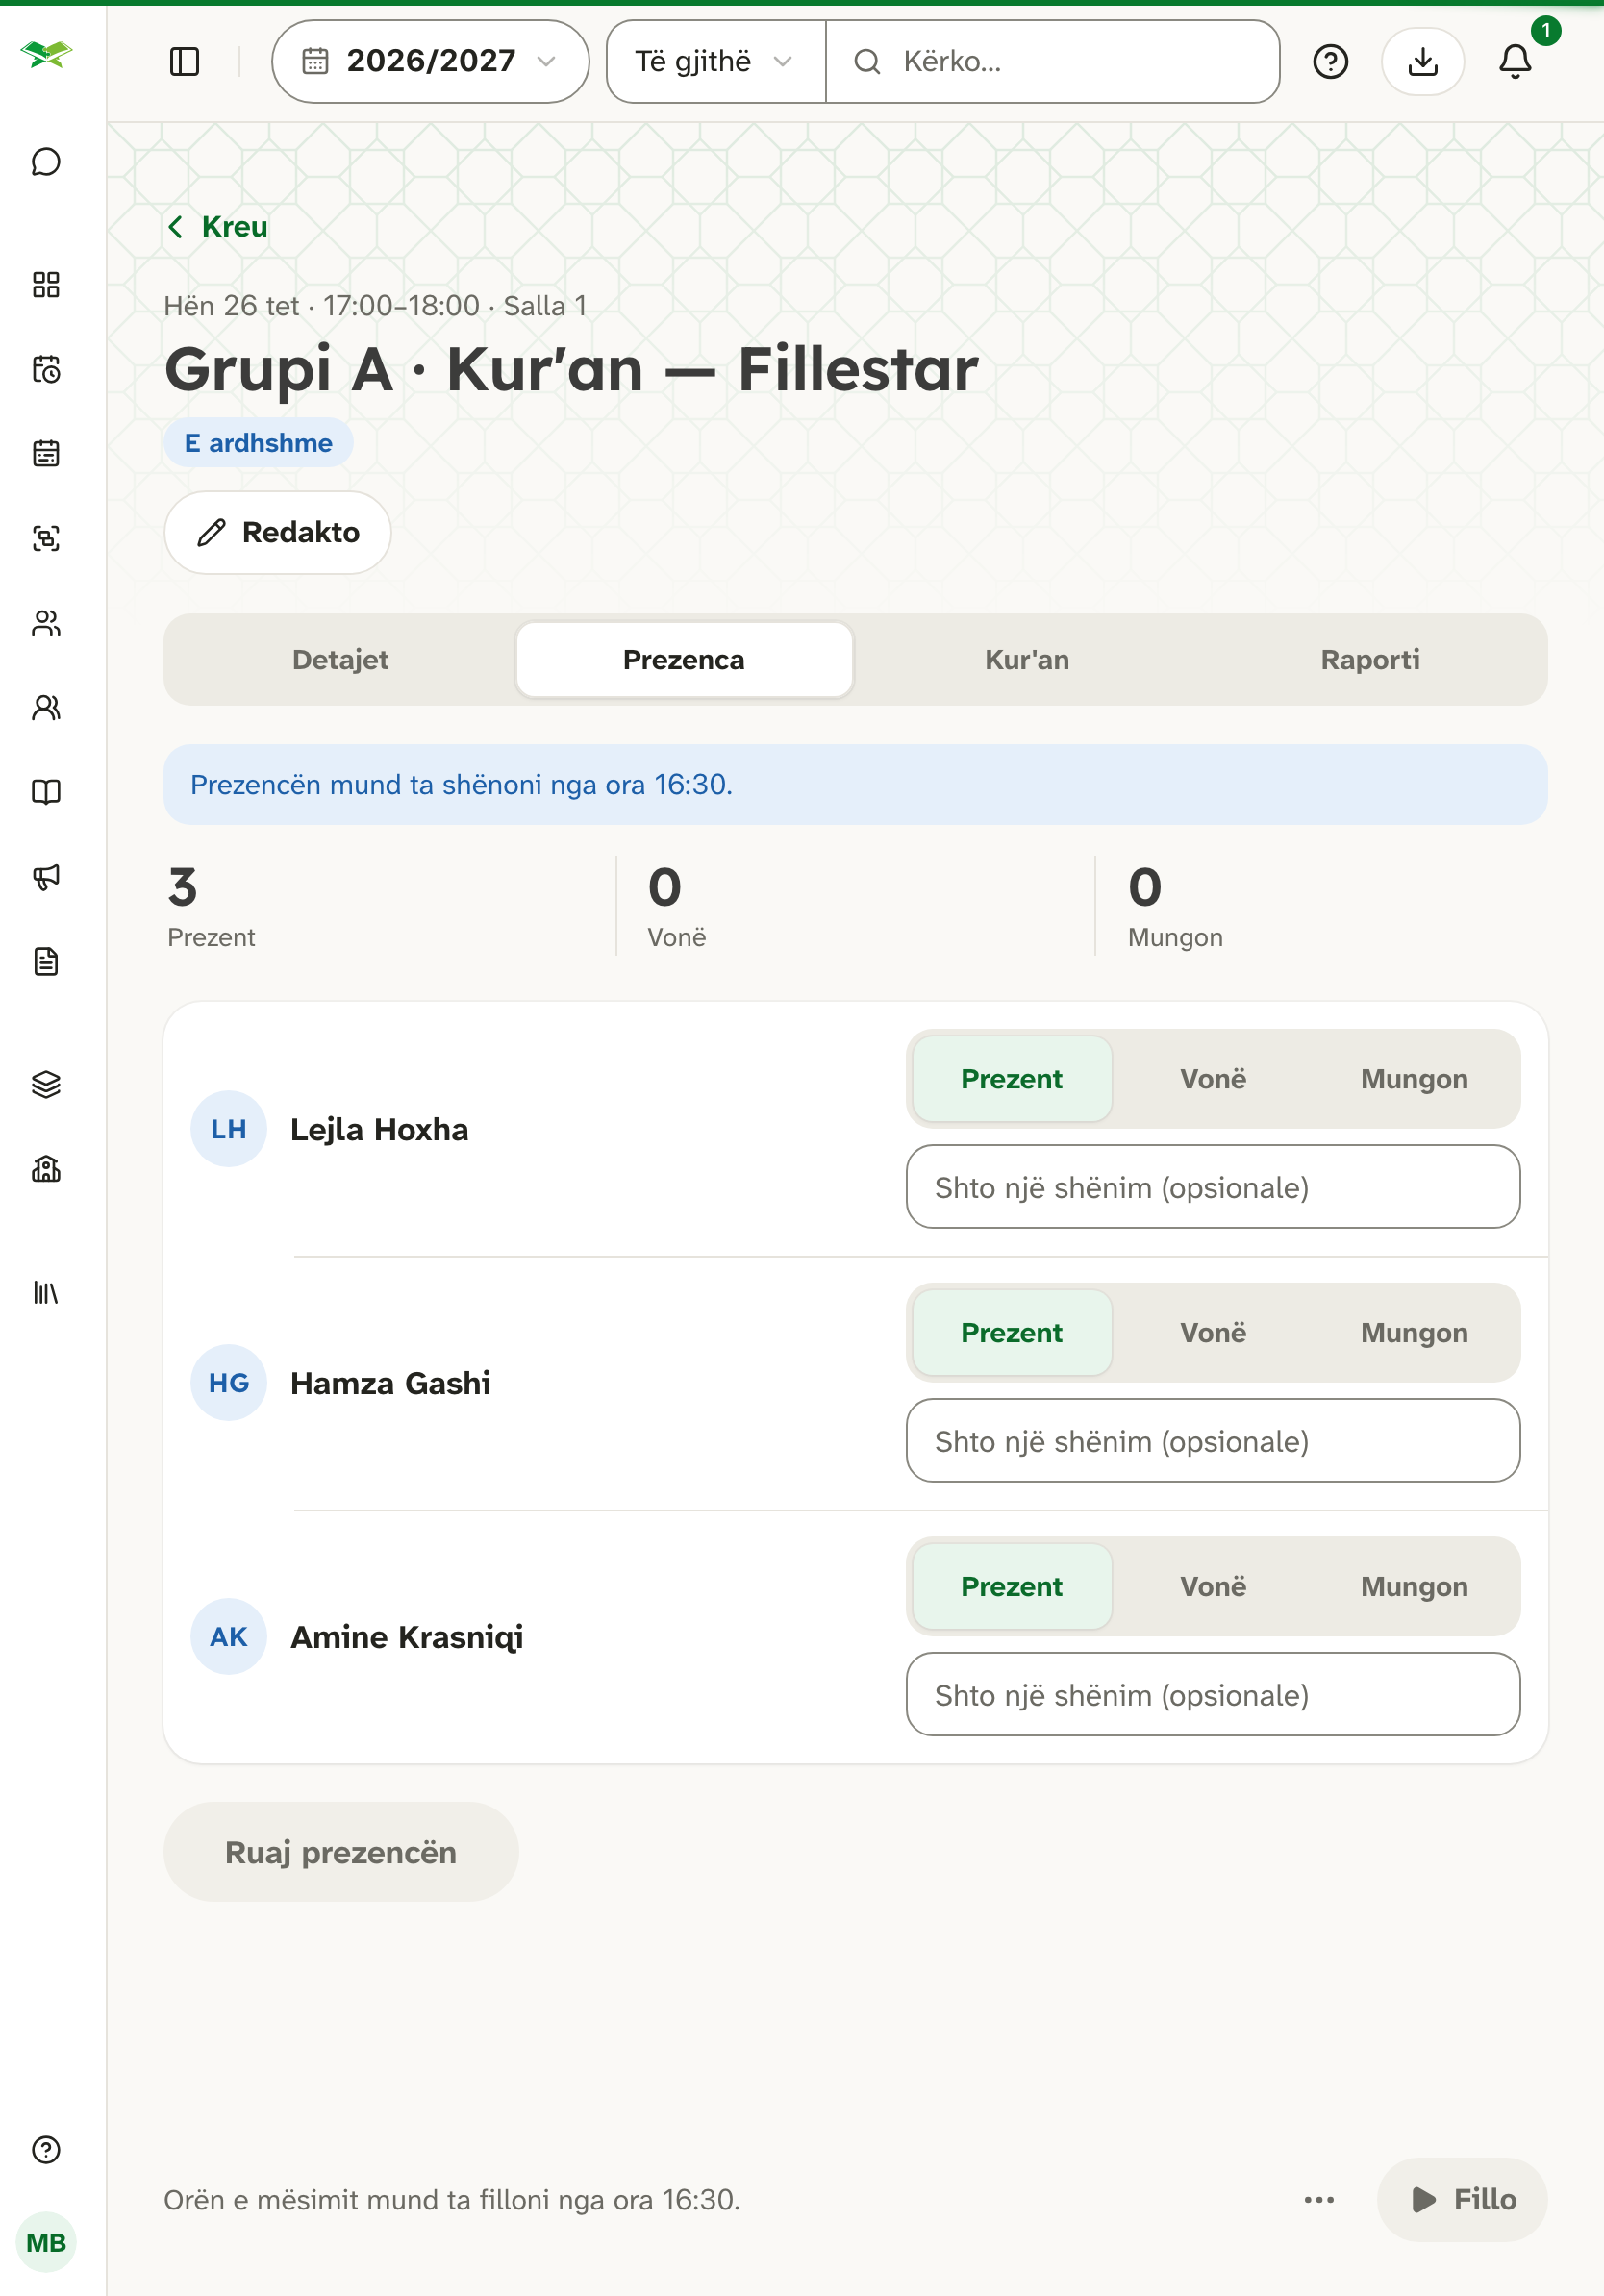Open the scan attendance icon
The height and width of the screenshot is (2296, 1604).
coord(46,539)
